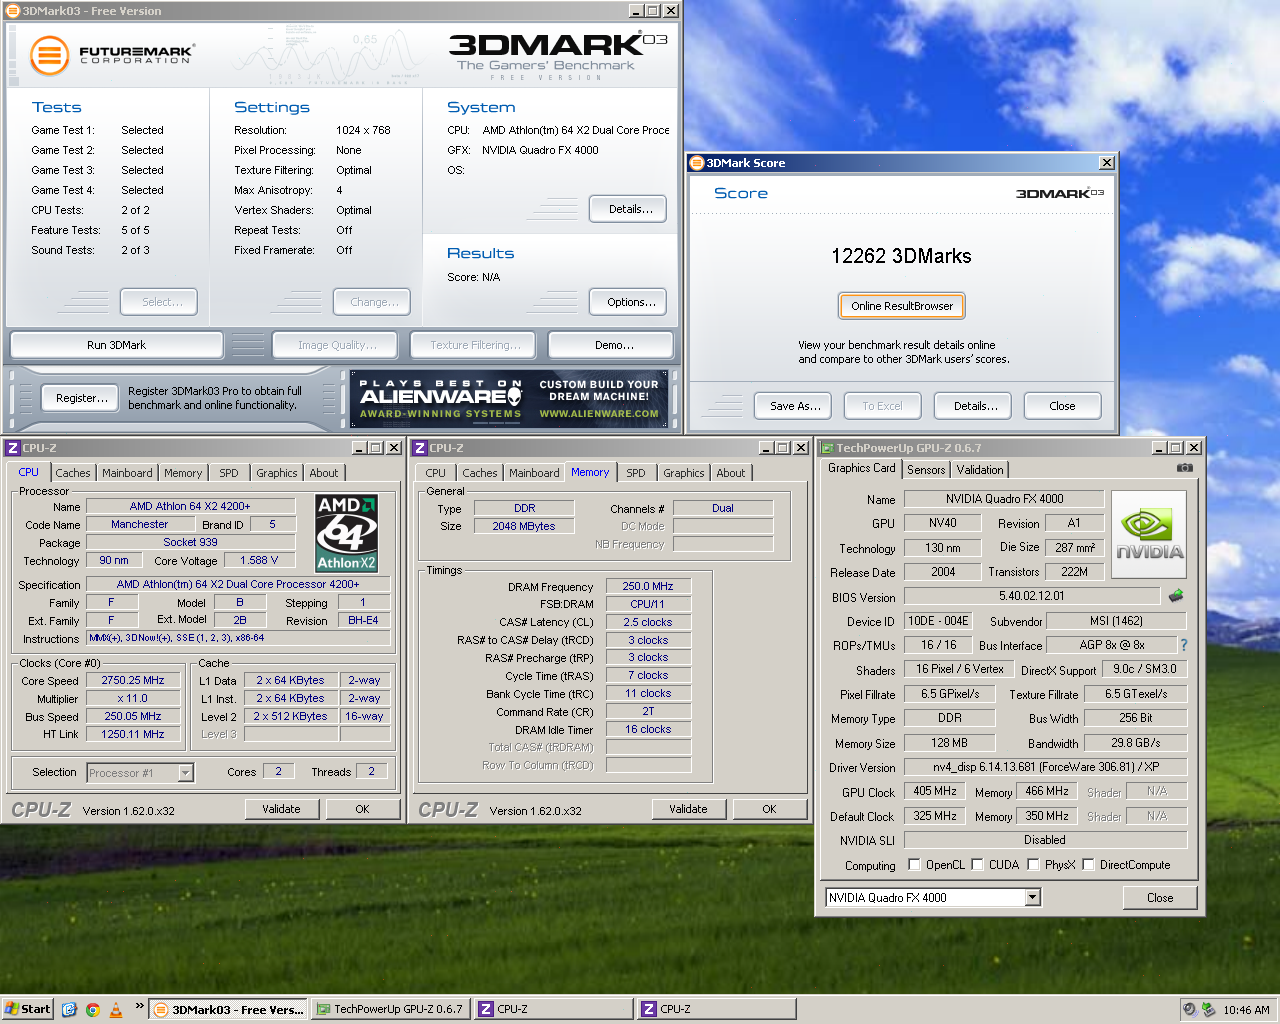This screenshot has width=1280, height=1024.
Task: Click the 3DMark03 title bar icon
Action: [x=13, y=11]
